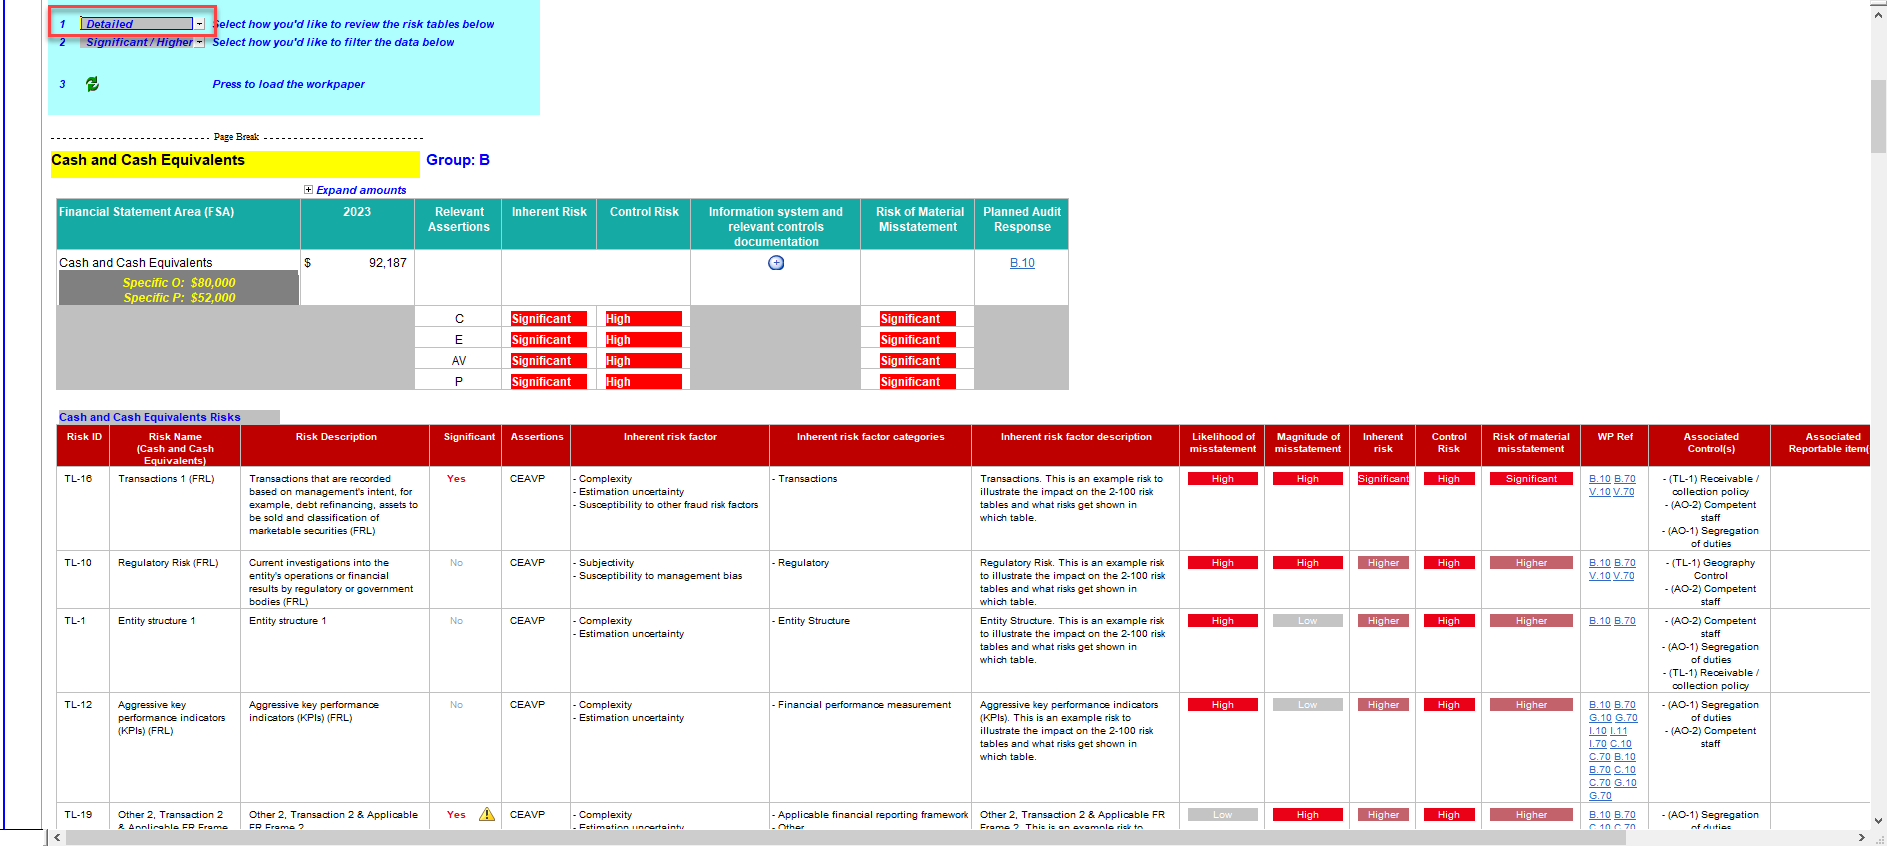Click the scroll-left arrow on the horizontal scrollbar
The image size is (1887, 846).
click(58, 838)
